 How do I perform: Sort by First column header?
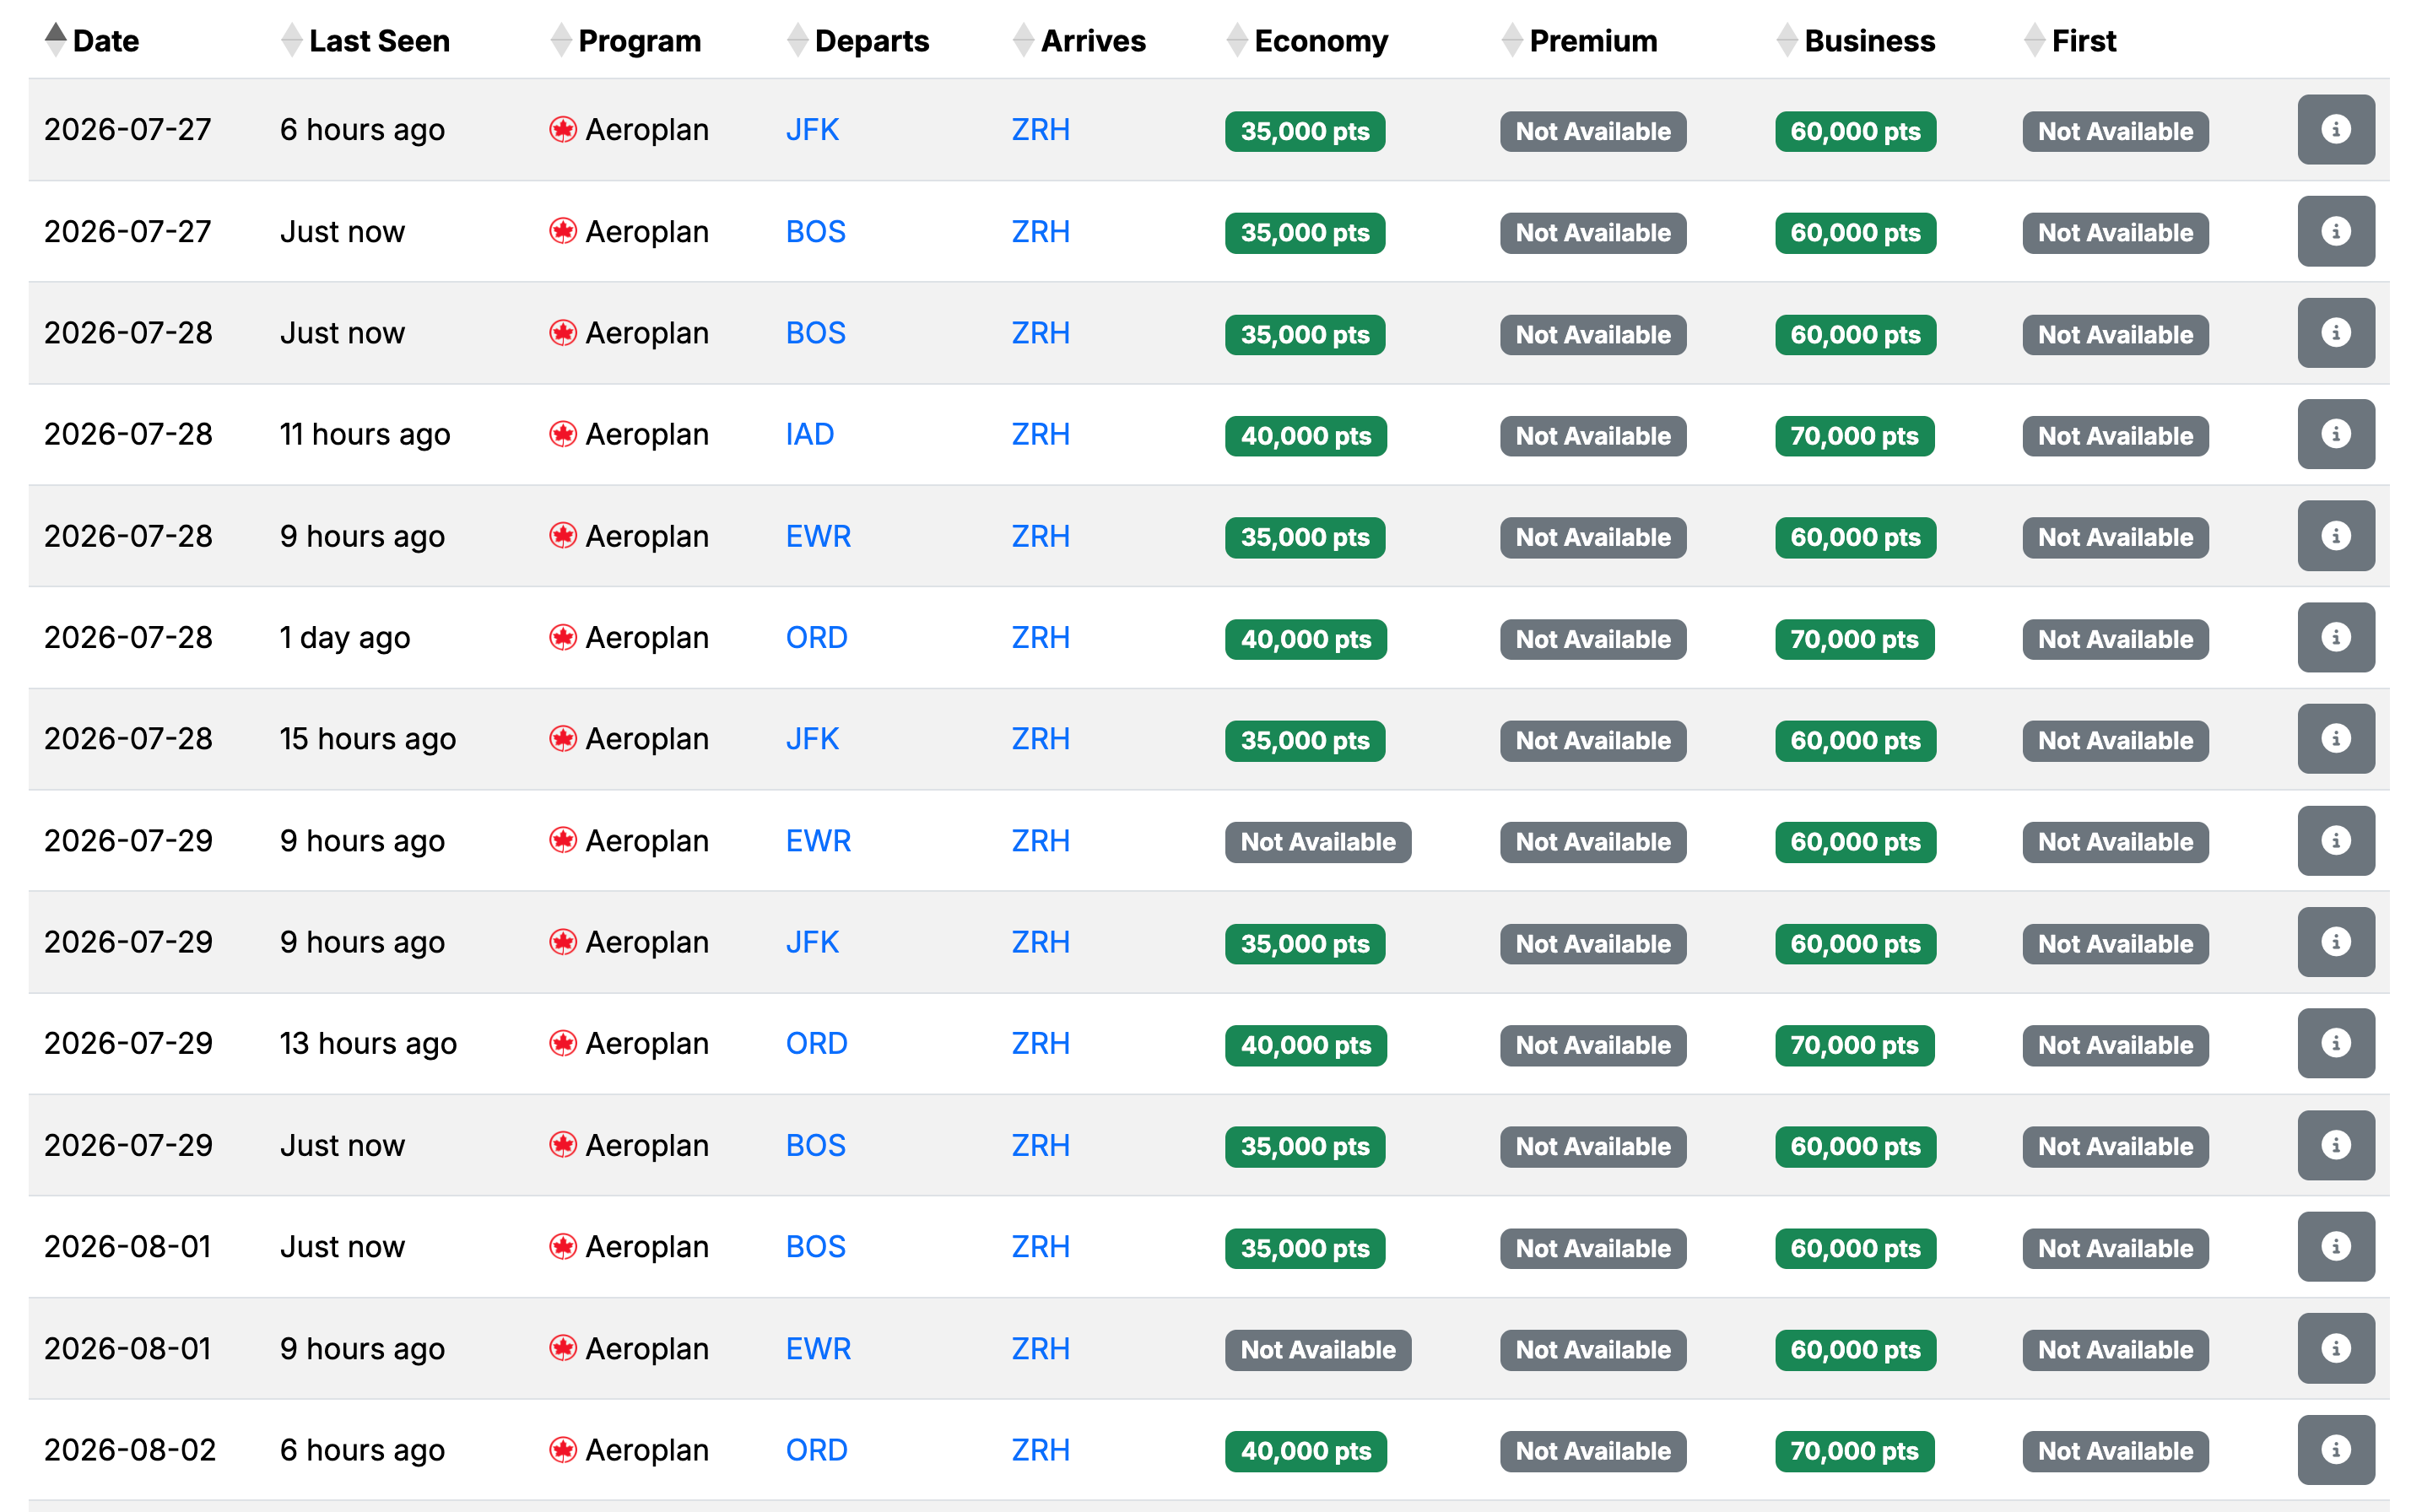(x=2083, y=41)
